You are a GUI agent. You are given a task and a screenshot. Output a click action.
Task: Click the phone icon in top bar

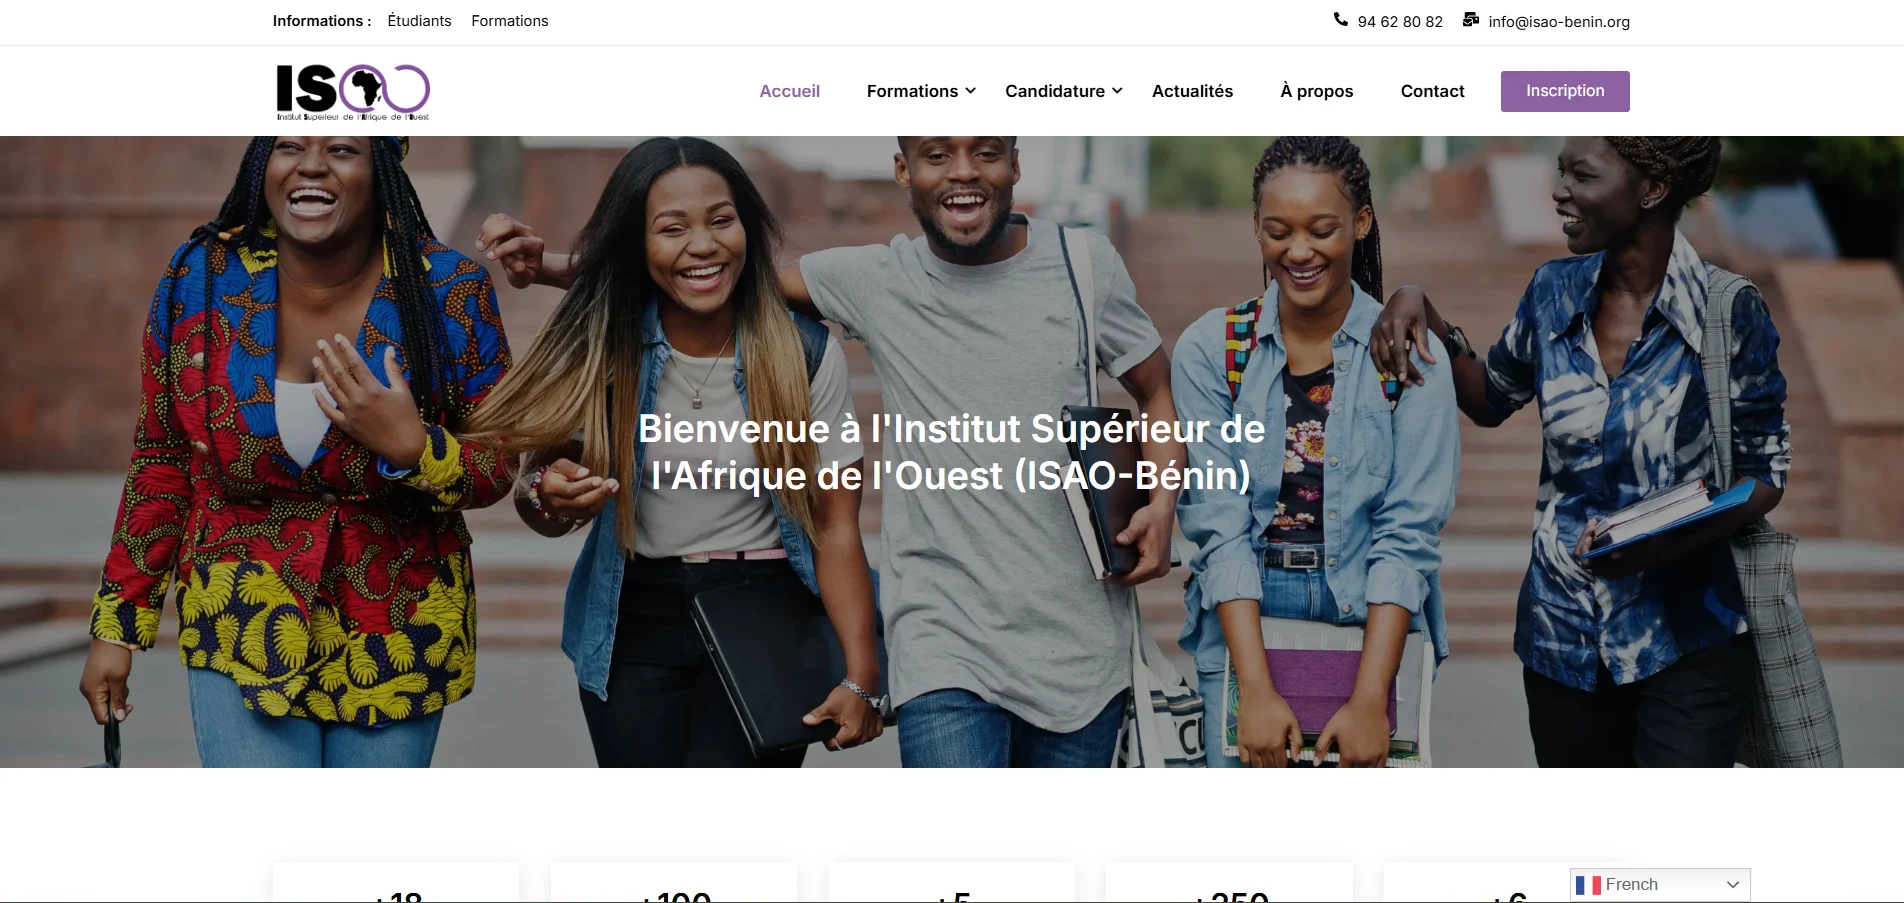click(1341, 20)
